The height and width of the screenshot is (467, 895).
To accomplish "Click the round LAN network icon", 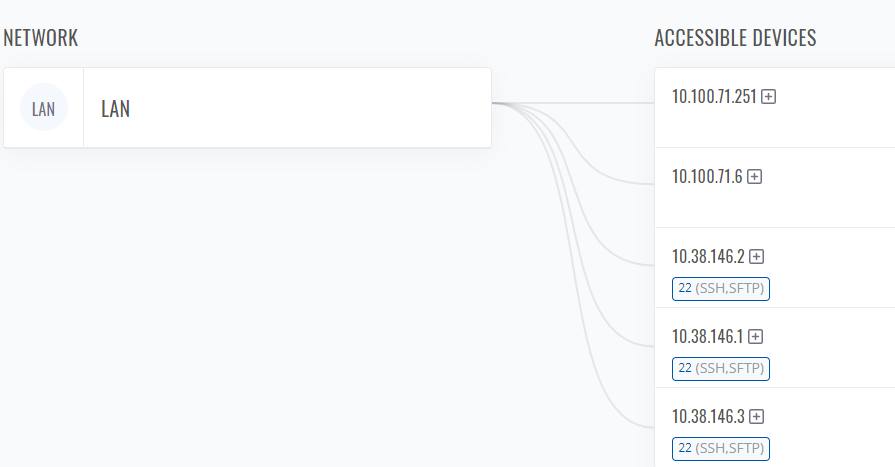I will tap(44, 107).
